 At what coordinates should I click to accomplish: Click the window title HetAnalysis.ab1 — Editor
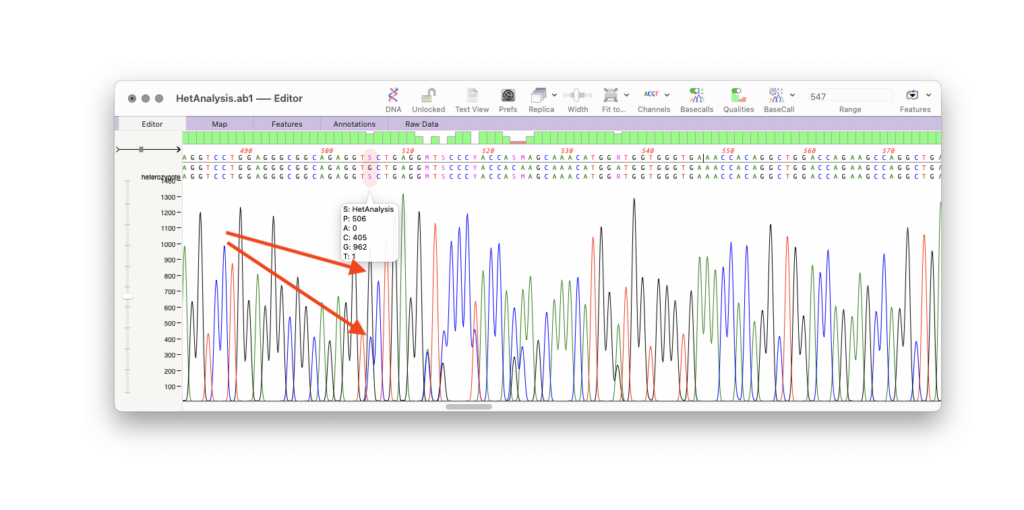[239, 99]
